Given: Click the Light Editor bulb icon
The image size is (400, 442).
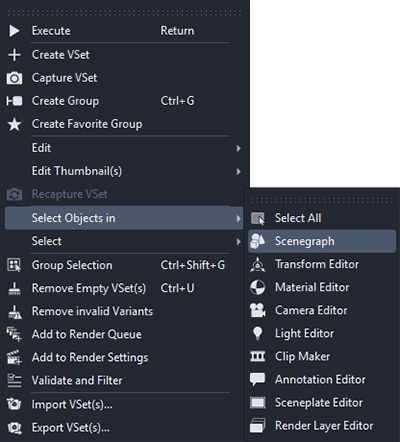Looking at the screenshot, I should click(258, 334).
